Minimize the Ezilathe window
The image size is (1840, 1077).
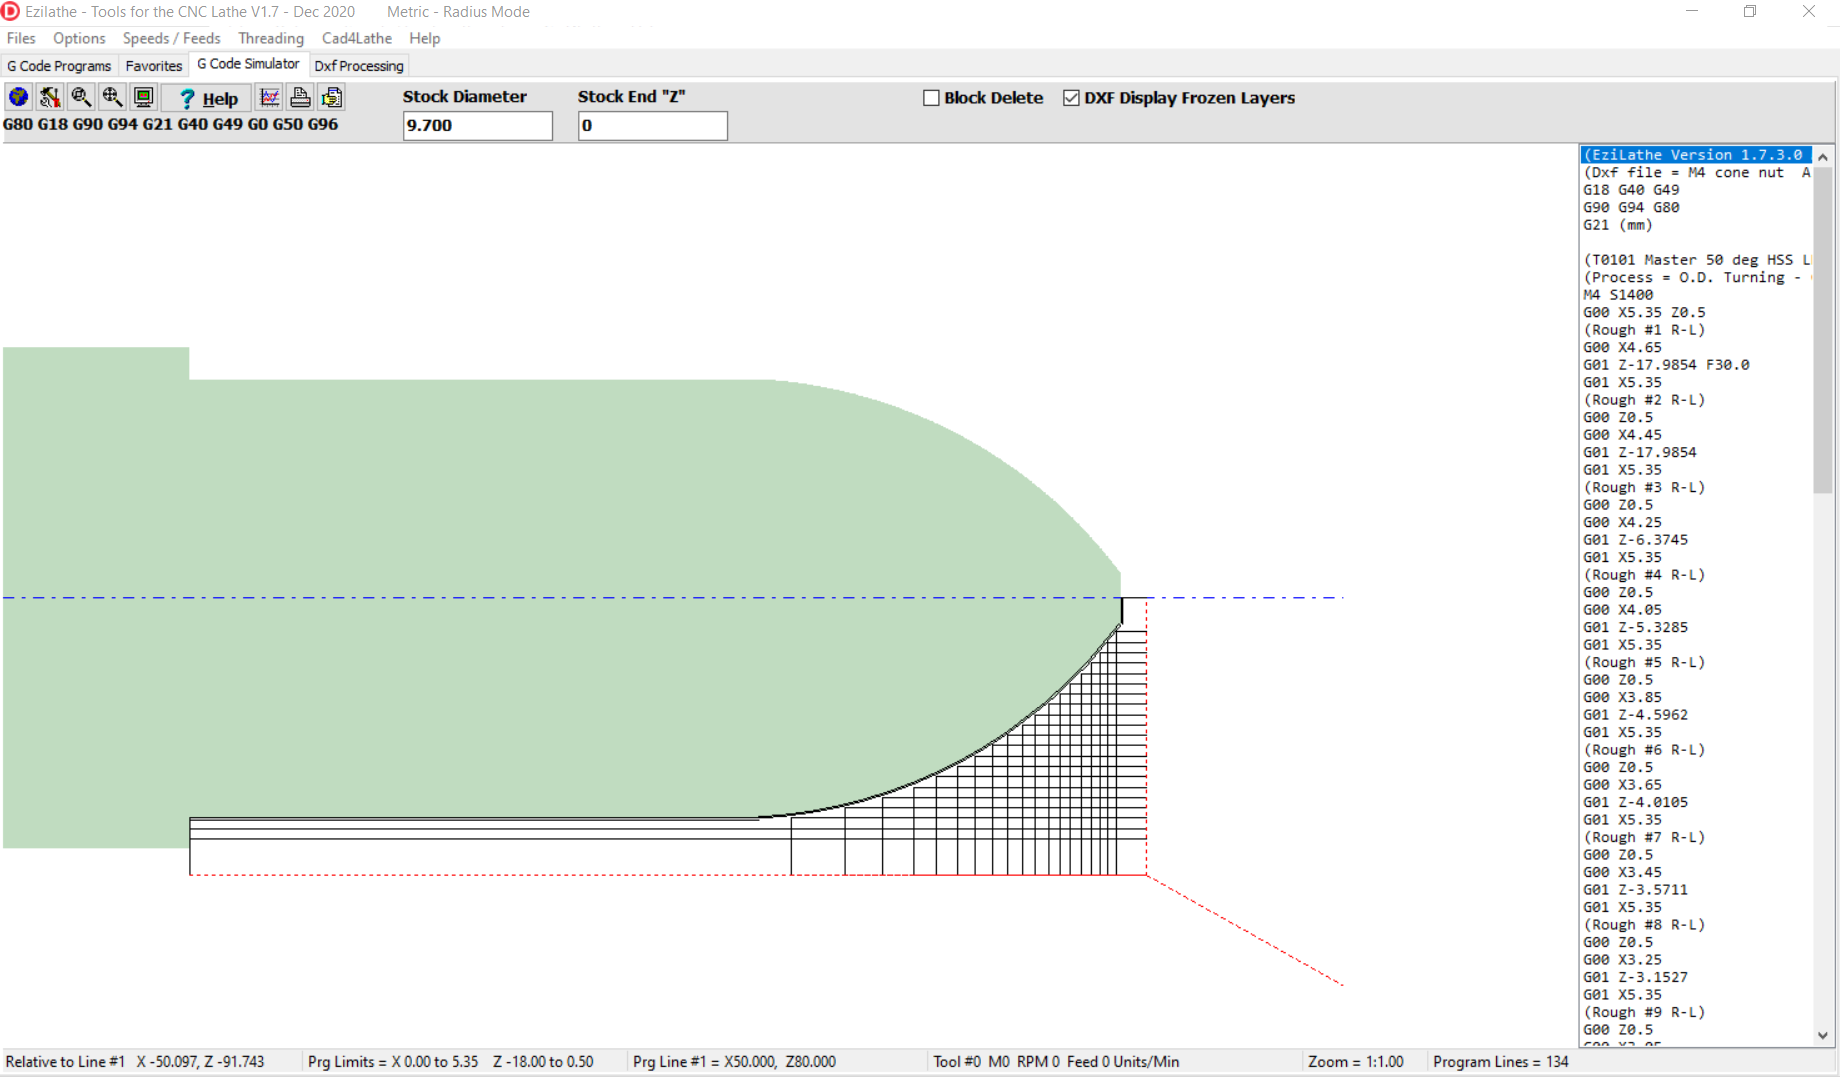1692,12
